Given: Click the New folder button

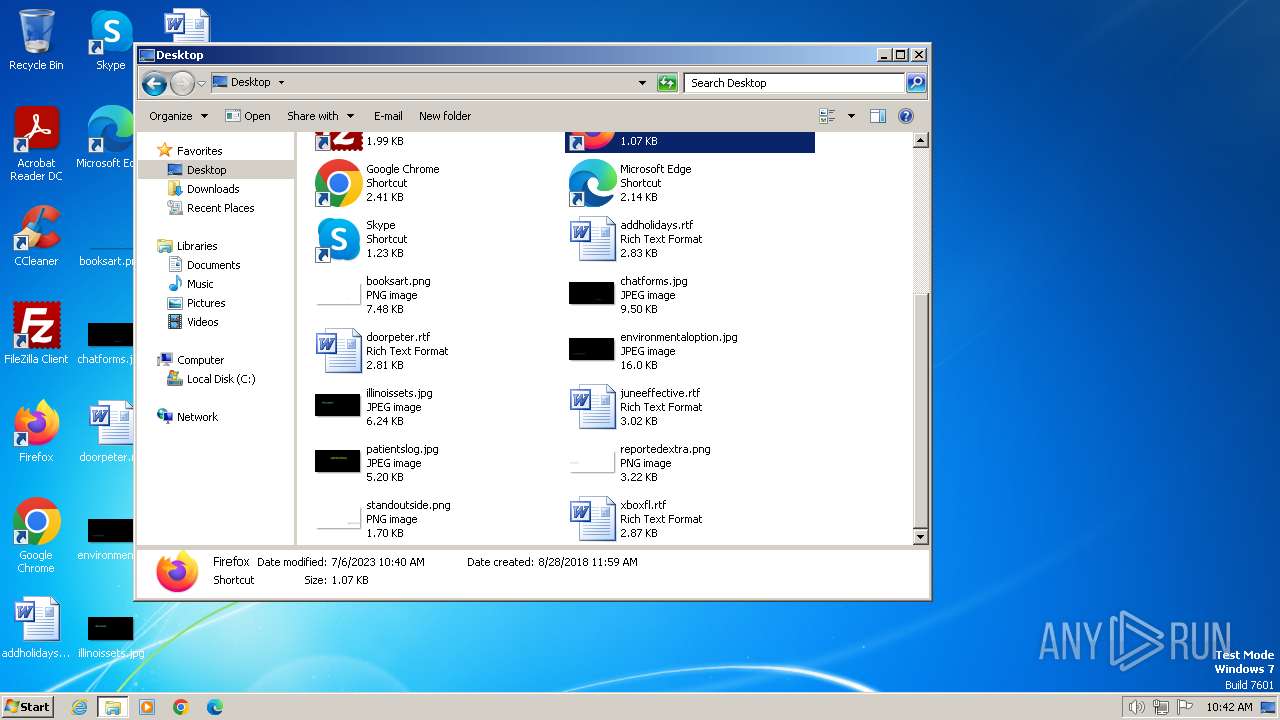Looking at the screenshot, I should [x=445, y=116].
